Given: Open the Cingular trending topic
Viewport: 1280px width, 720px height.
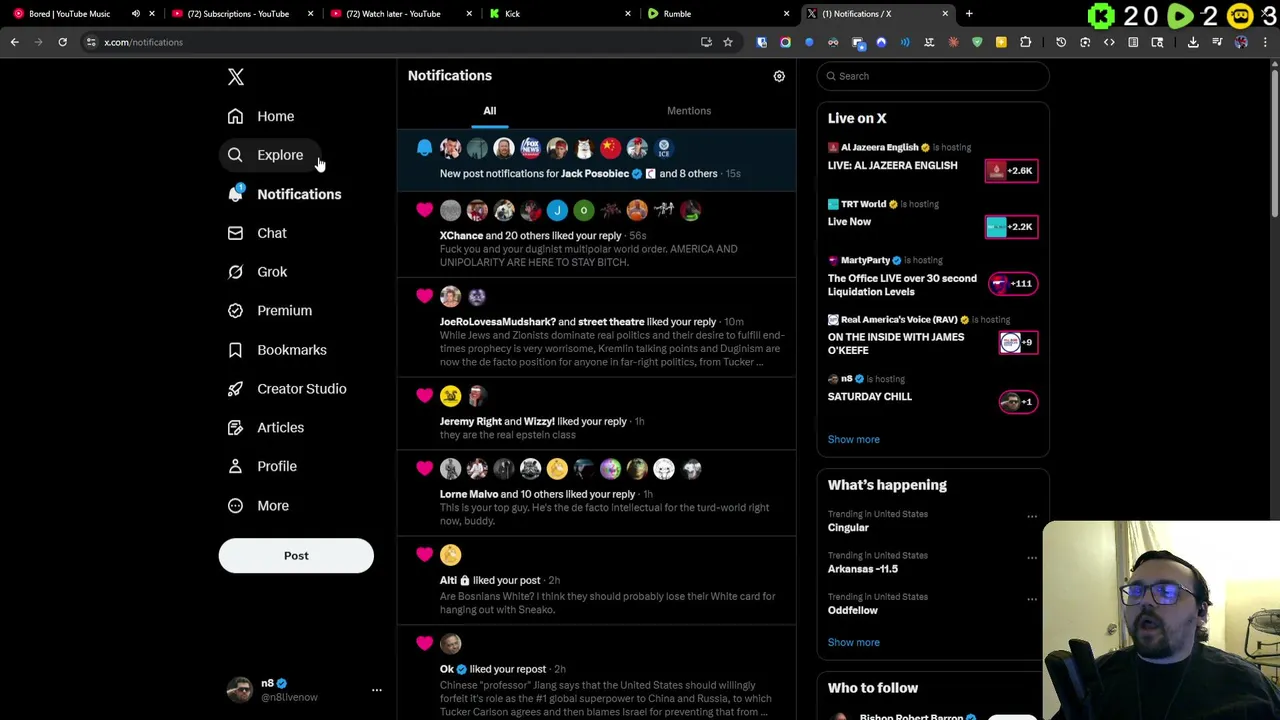Looking at the screenshot, I should 848,527.
